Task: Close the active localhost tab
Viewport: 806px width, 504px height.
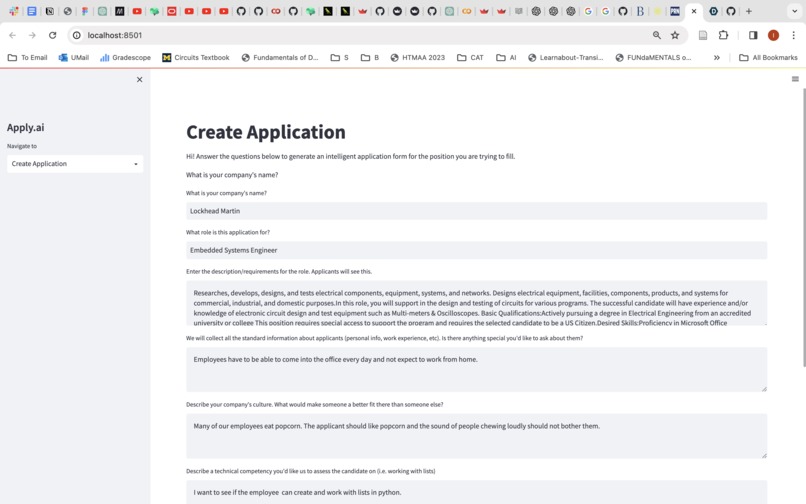Action: pos(694,11)
